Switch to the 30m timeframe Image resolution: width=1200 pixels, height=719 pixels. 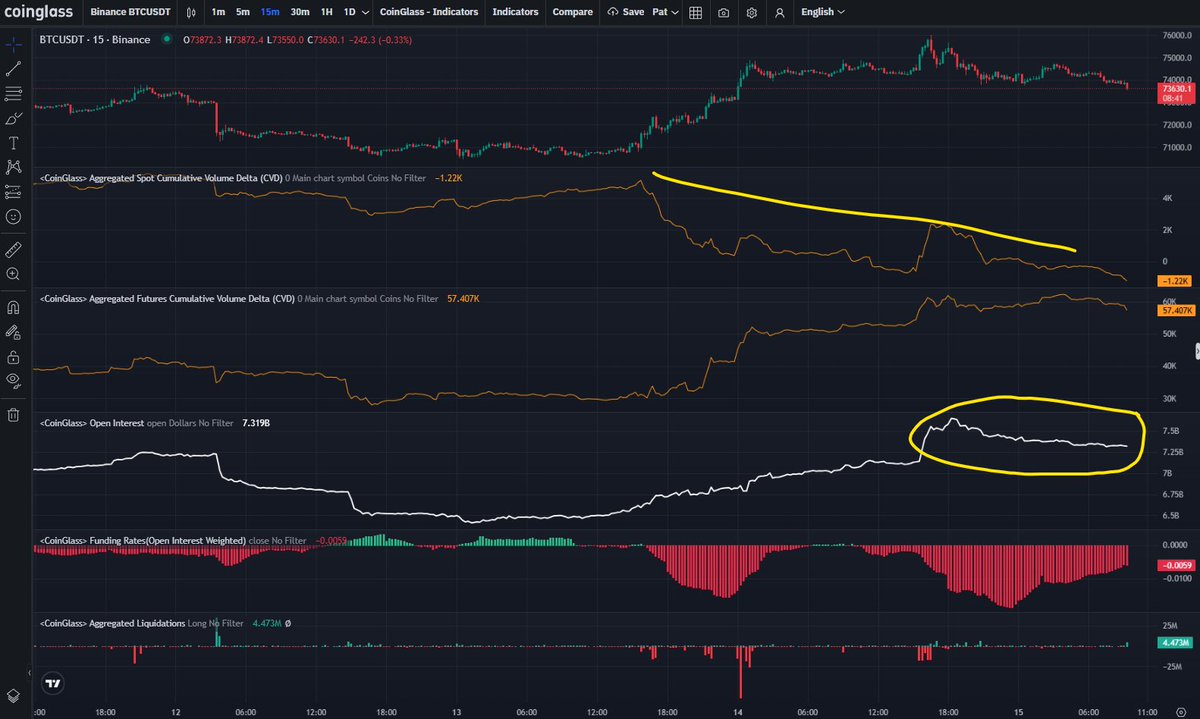[x=299, y=12]
